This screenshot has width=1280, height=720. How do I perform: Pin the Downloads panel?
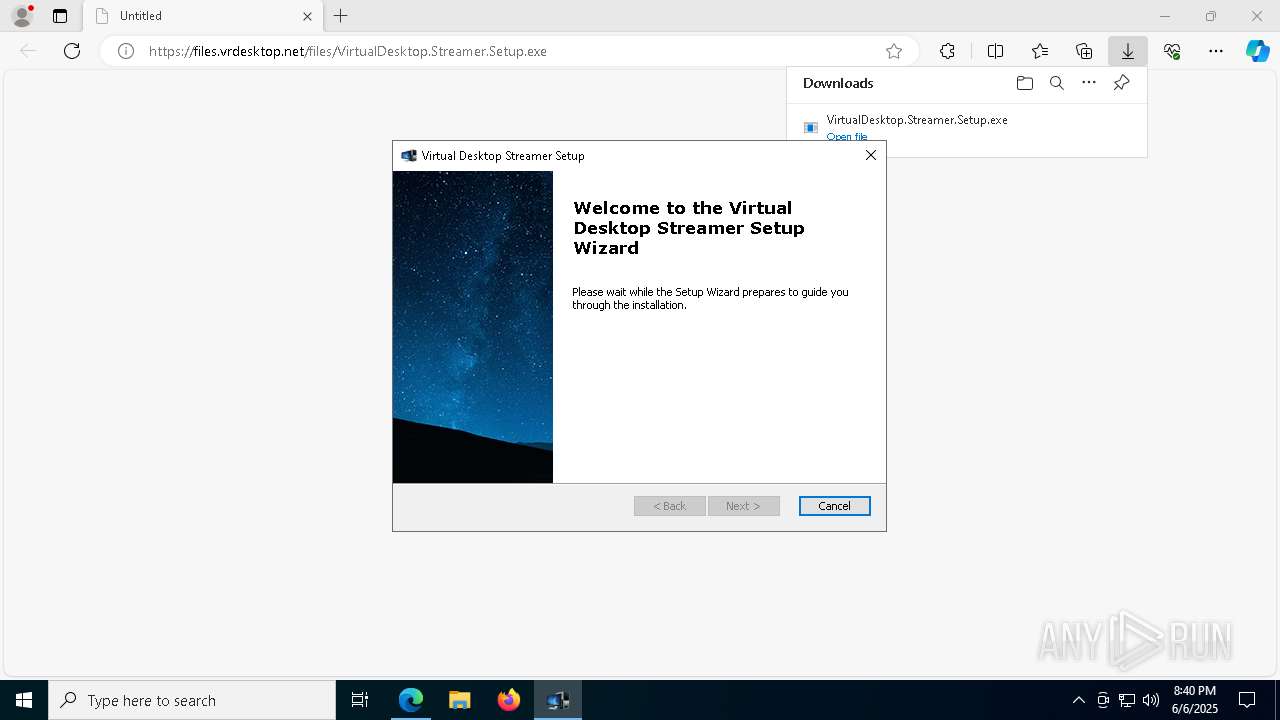[x=1121, y=83]
